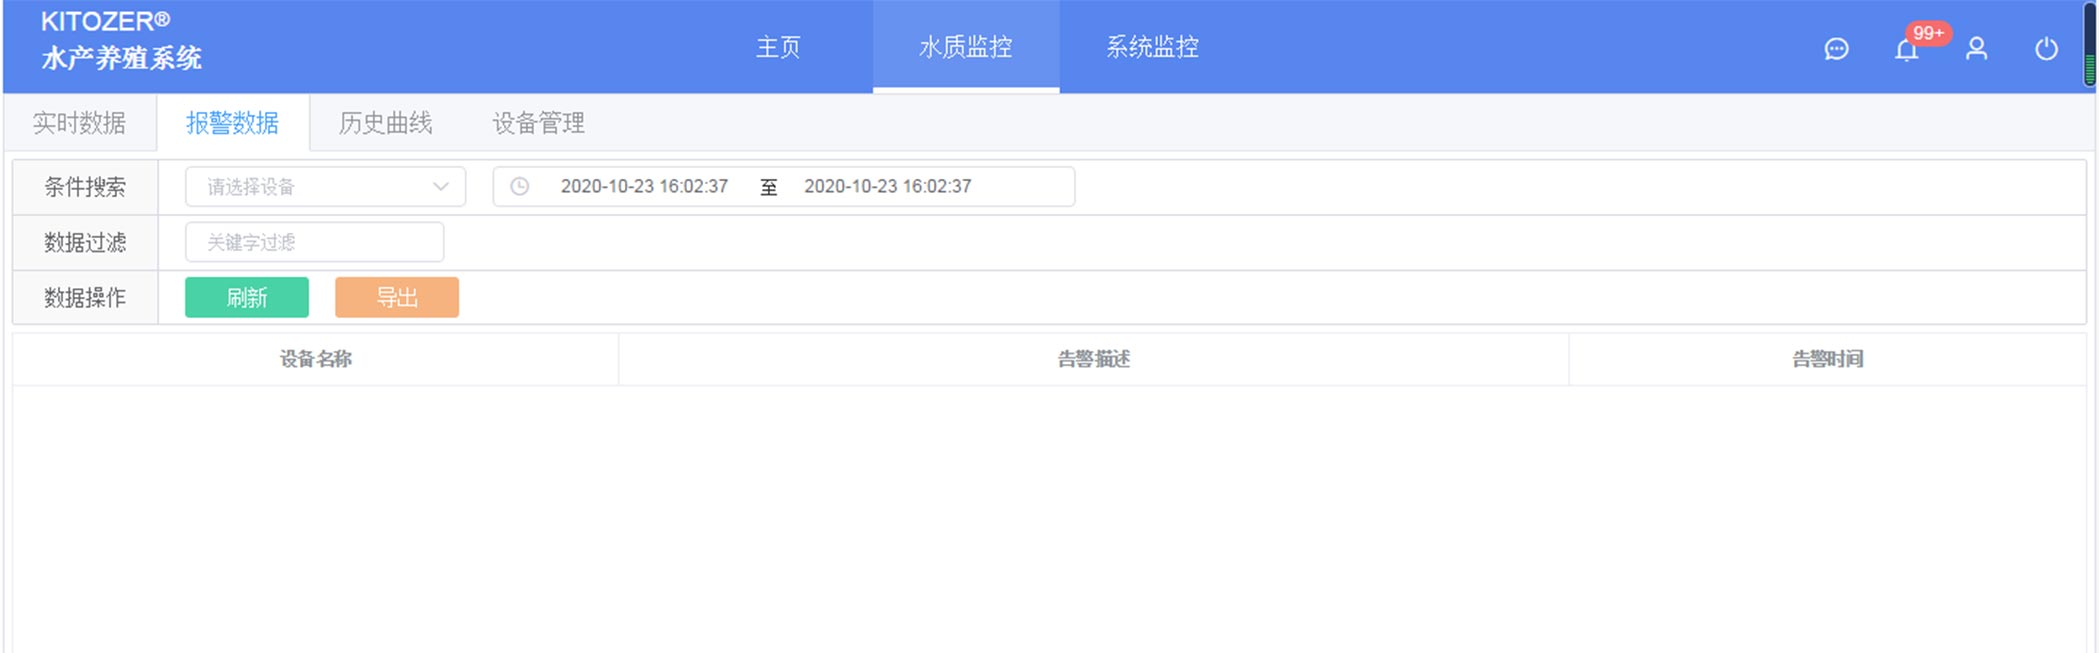Image resolution: width=2099 pixels, height=653 pixels.
Task: Click the green 刷新 button
Action: click(247, 297)
